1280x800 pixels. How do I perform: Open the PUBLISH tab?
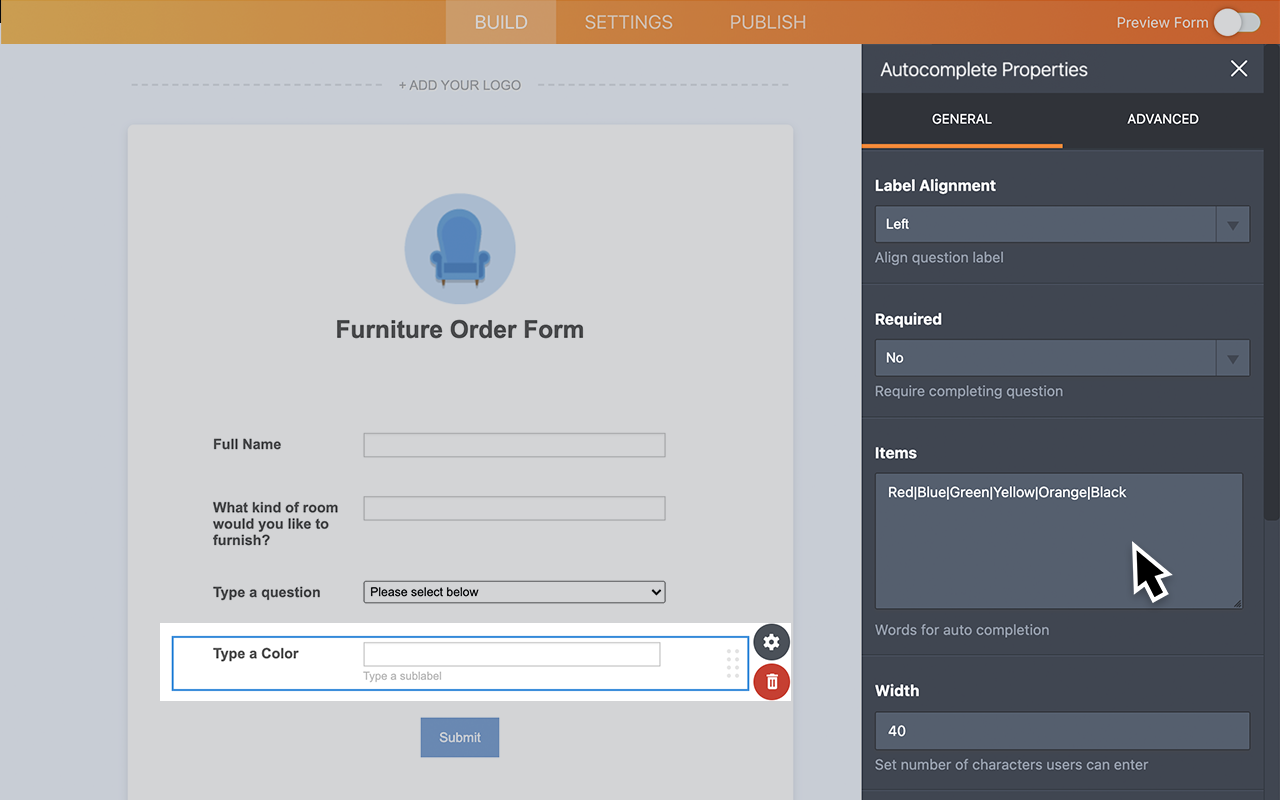coord(767,22)
